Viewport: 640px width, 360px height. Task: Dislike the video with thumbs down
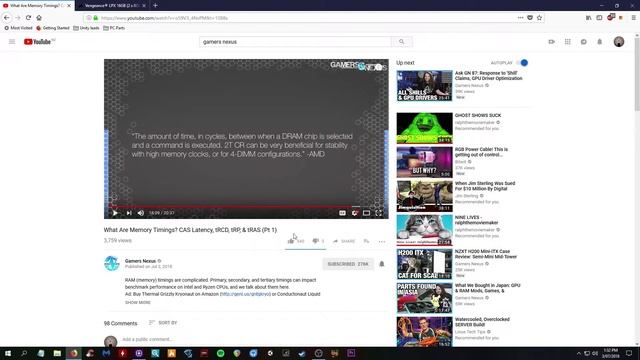pos(316,241)
